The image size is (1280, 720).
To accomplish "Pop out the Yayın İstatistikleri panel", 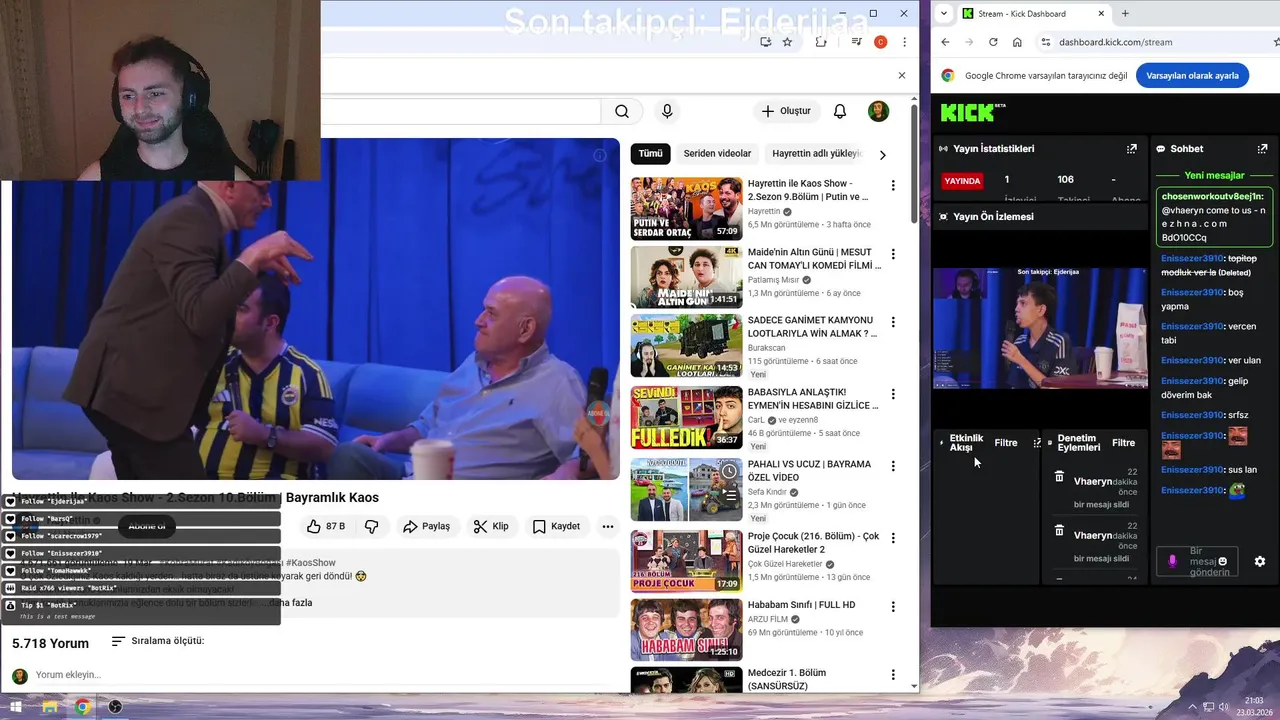I will [1131, 149].
